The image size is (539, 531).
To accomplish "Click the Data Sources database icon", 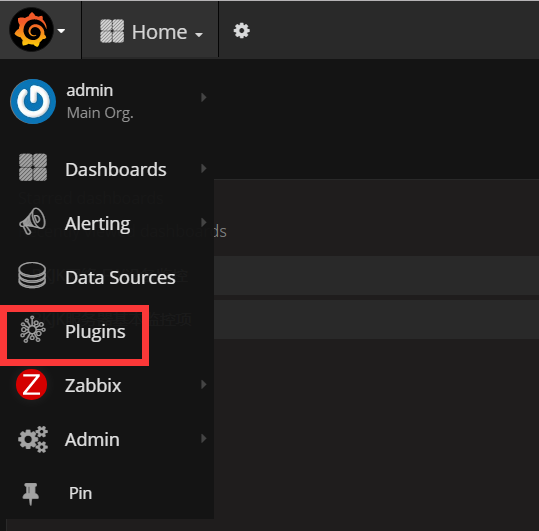I will pyautogui.click(x=32, y=275).
